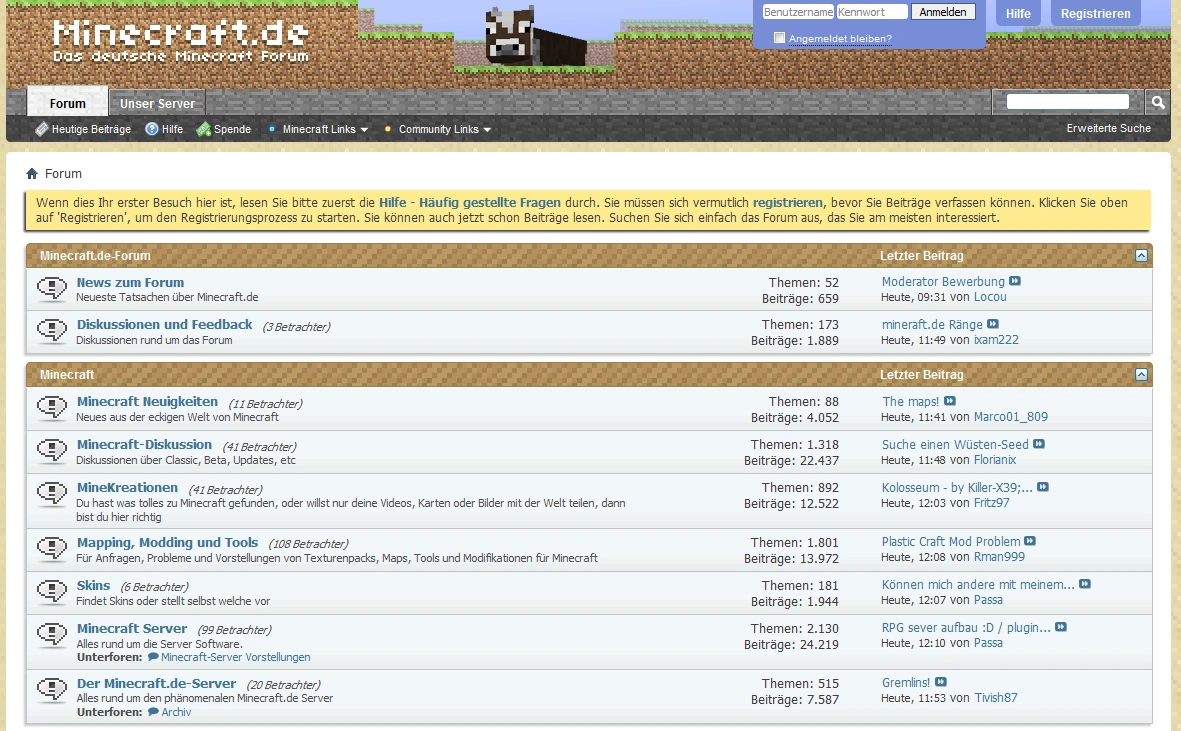Screen dimensions: 1181x731
Task: Go to last post icon after mineraft.de Ränge
Action: coord(993,324)
